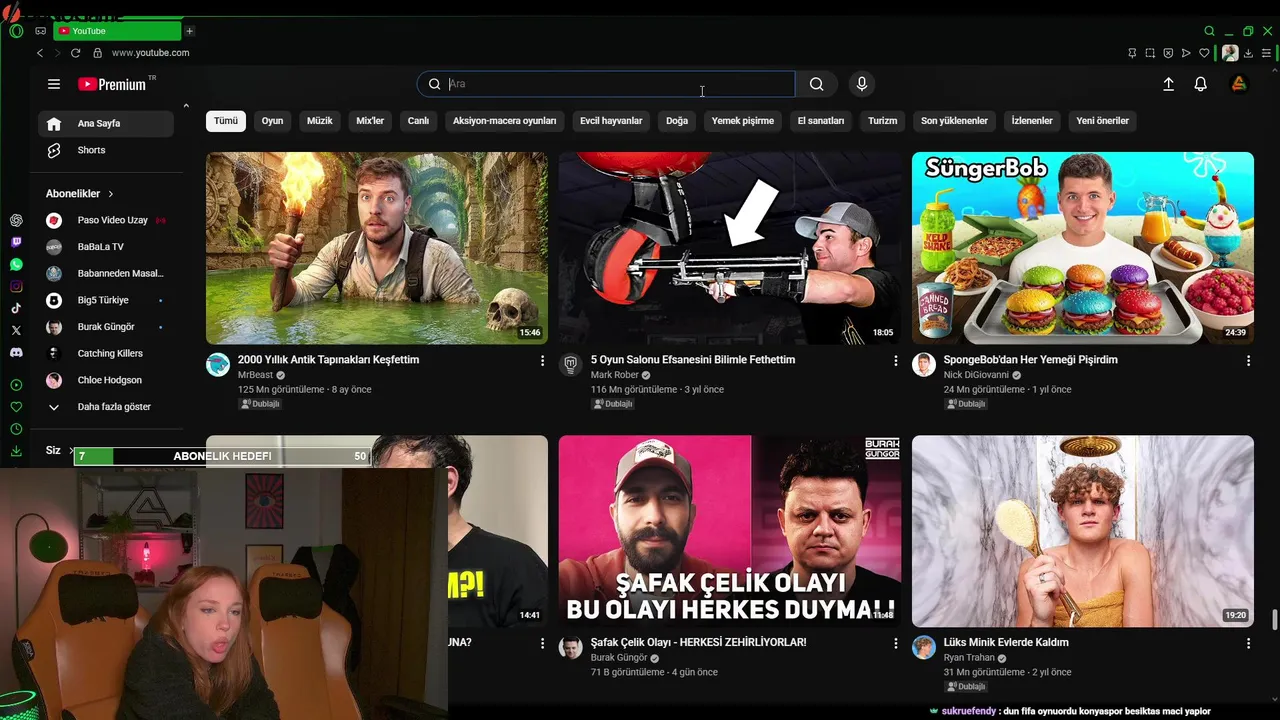Select the Son yüklenenler chip
The height and width of the screenshot is (720, 1280).
(954, 121)
